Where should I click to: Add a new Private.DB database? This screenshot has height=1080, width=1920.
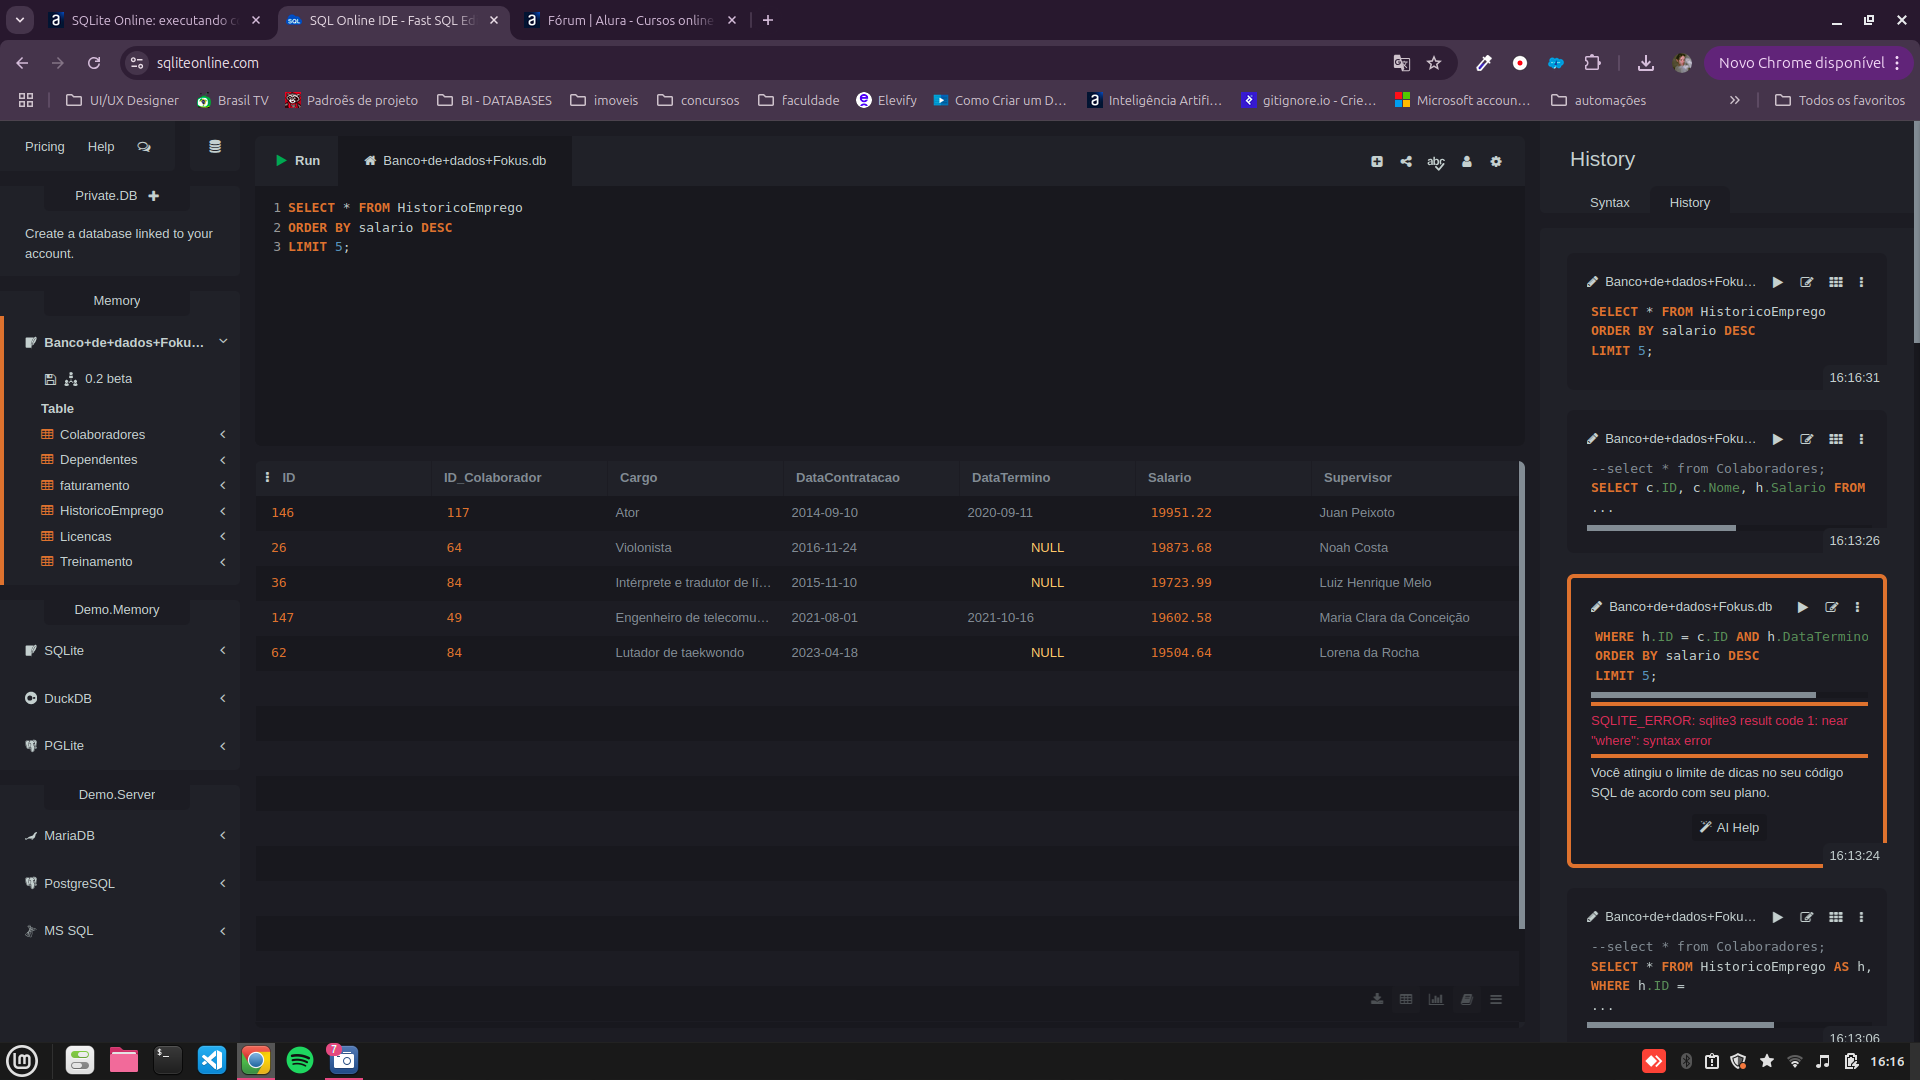point(154,196)
